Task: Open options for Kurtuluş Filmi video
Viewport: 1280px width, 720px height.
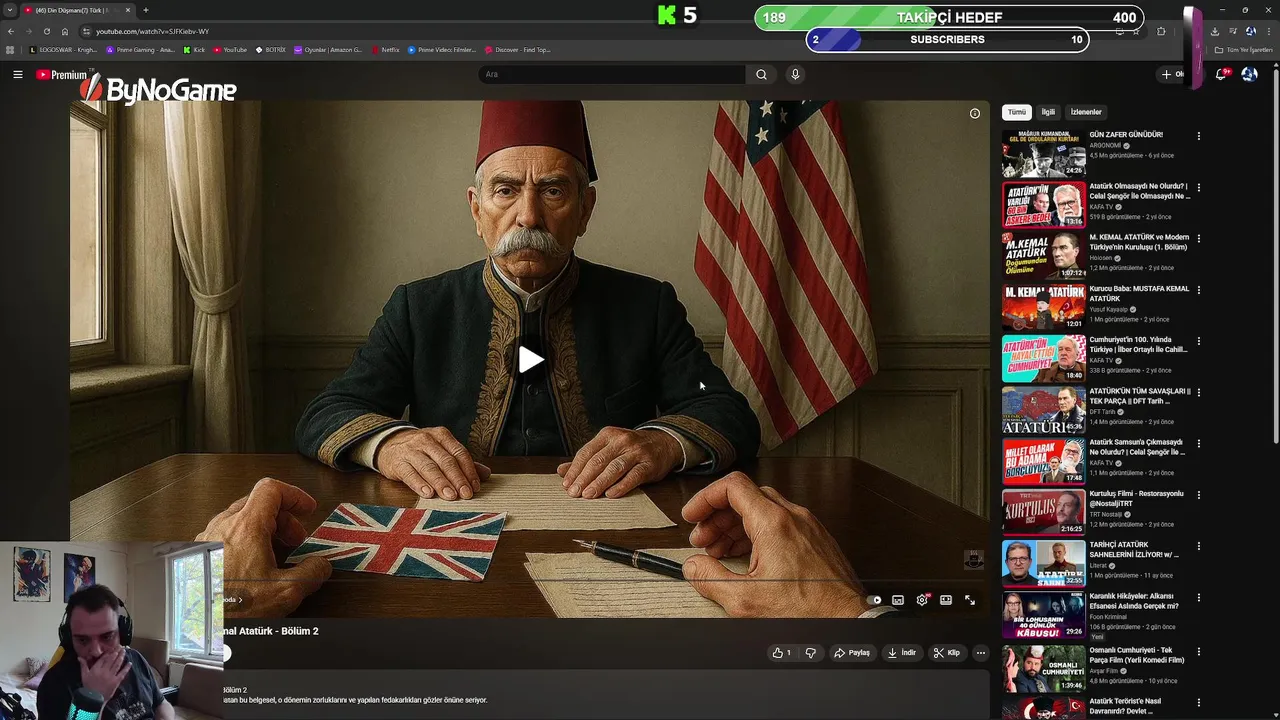Action: [x=1198, y=495]
